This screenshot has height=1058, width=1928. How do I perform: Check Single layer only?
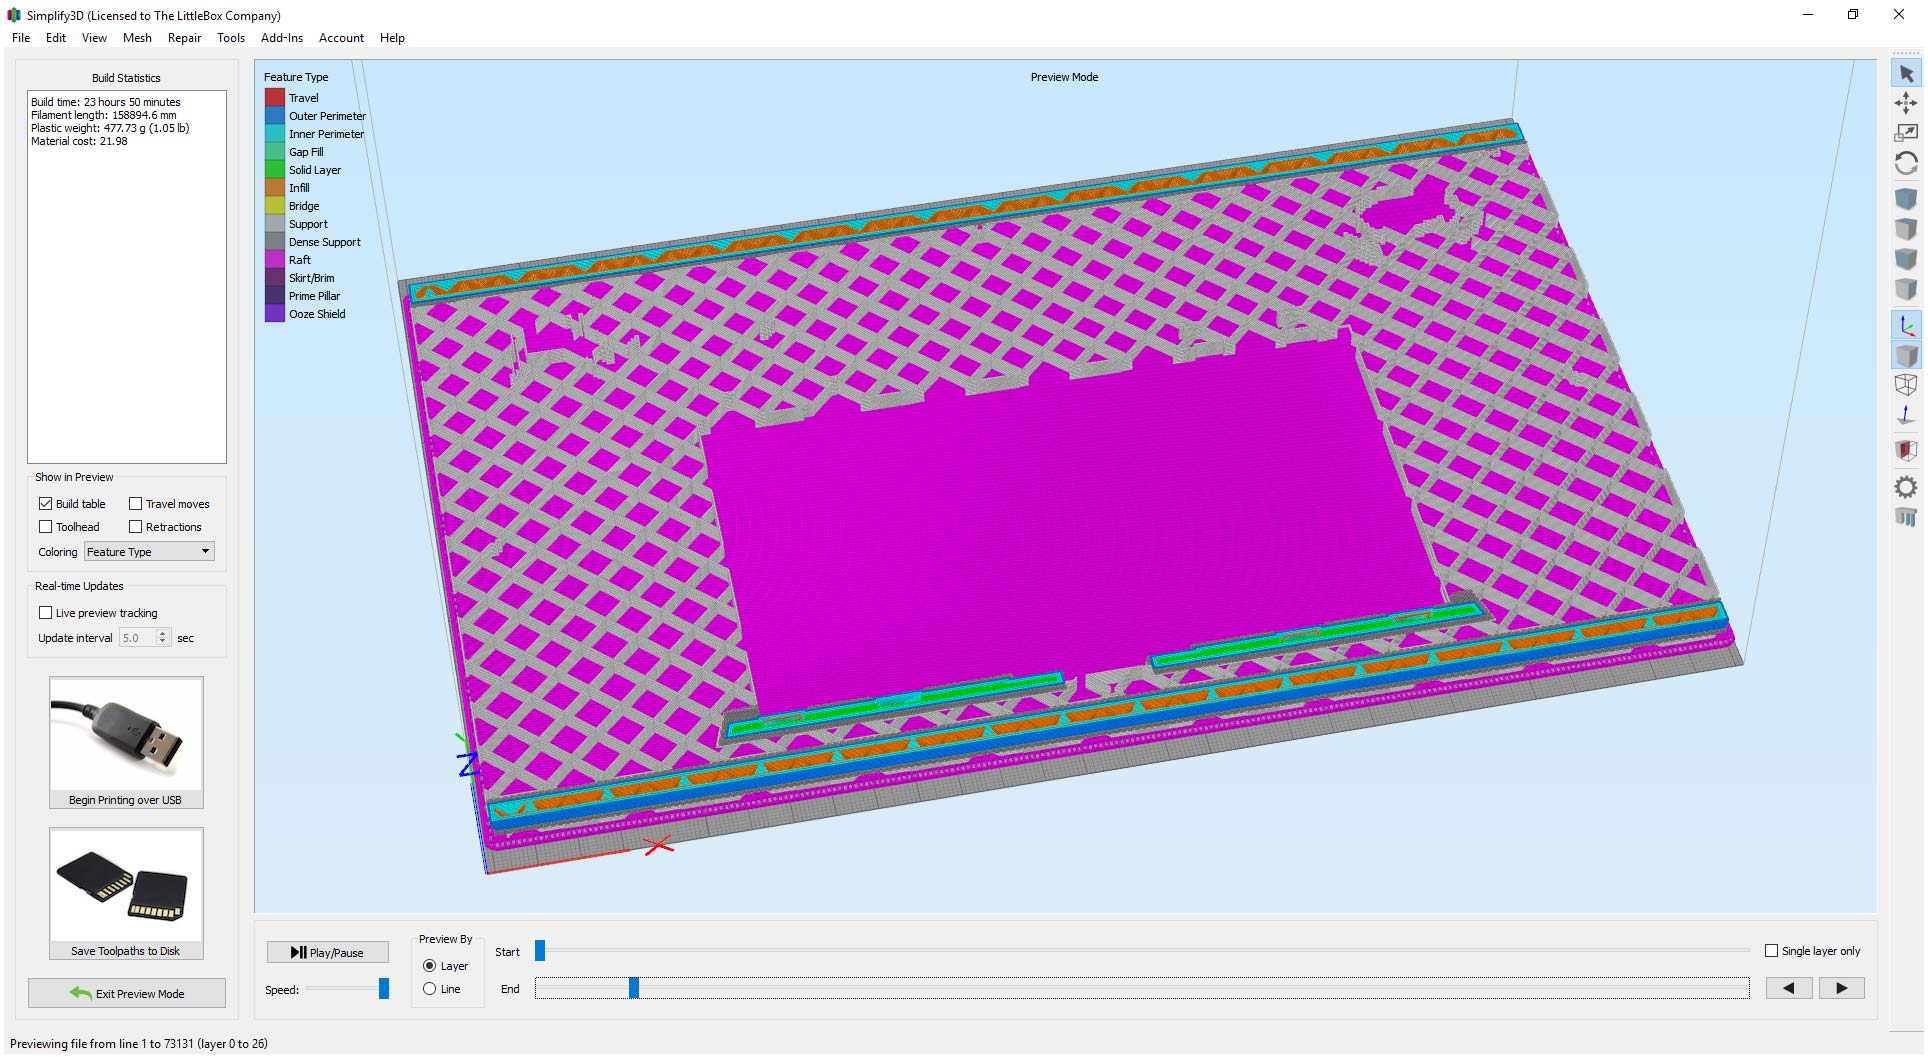pyautogui.click(x=1772, y=951)
